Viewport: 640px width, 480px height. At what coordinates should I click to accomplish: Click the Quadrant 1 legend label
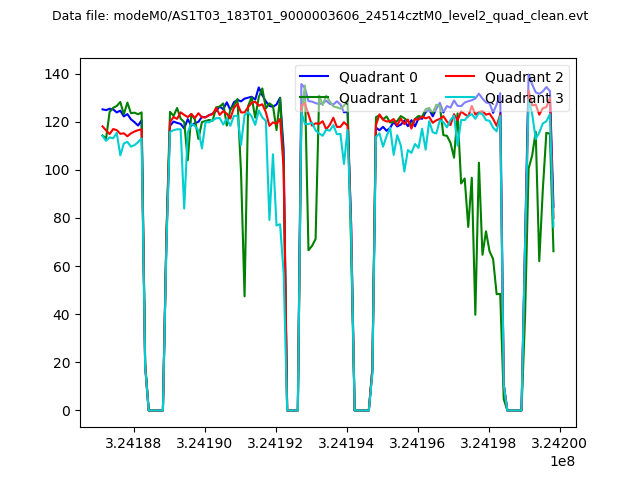(x=379, y=97)
